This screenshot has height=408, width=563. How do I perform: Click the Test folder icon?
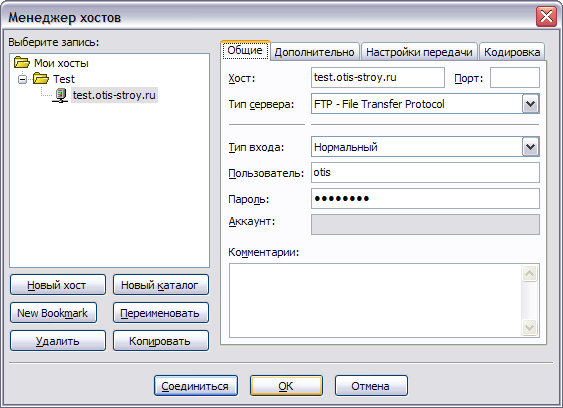pos(41,78)
